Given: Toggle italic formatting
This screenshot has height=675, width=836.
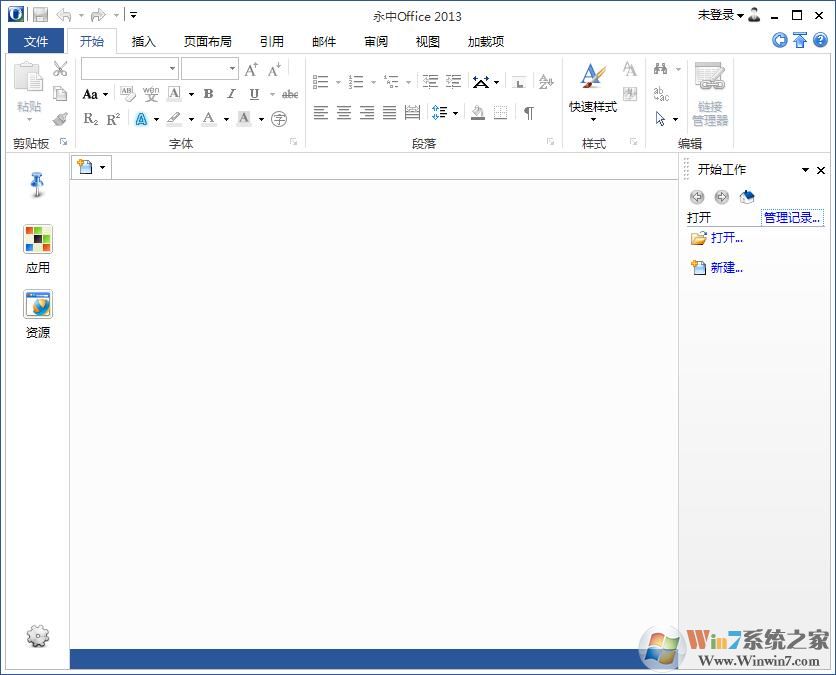Looking at the screenshot, I should (231, 94).
